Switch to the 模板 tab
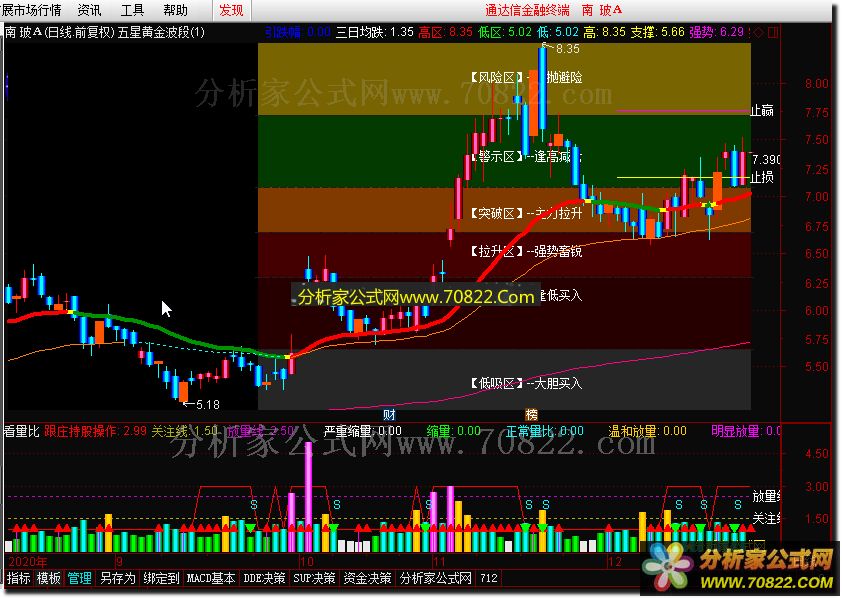842x598 pixels. [x=48, y=578]
